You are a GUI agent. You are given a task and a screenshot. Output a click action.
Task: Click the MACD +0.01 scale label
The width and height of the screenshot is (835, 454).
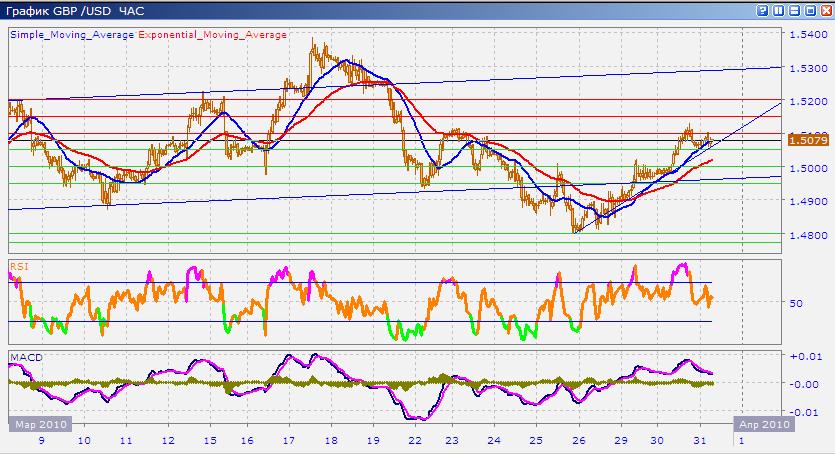coord(805,357)
